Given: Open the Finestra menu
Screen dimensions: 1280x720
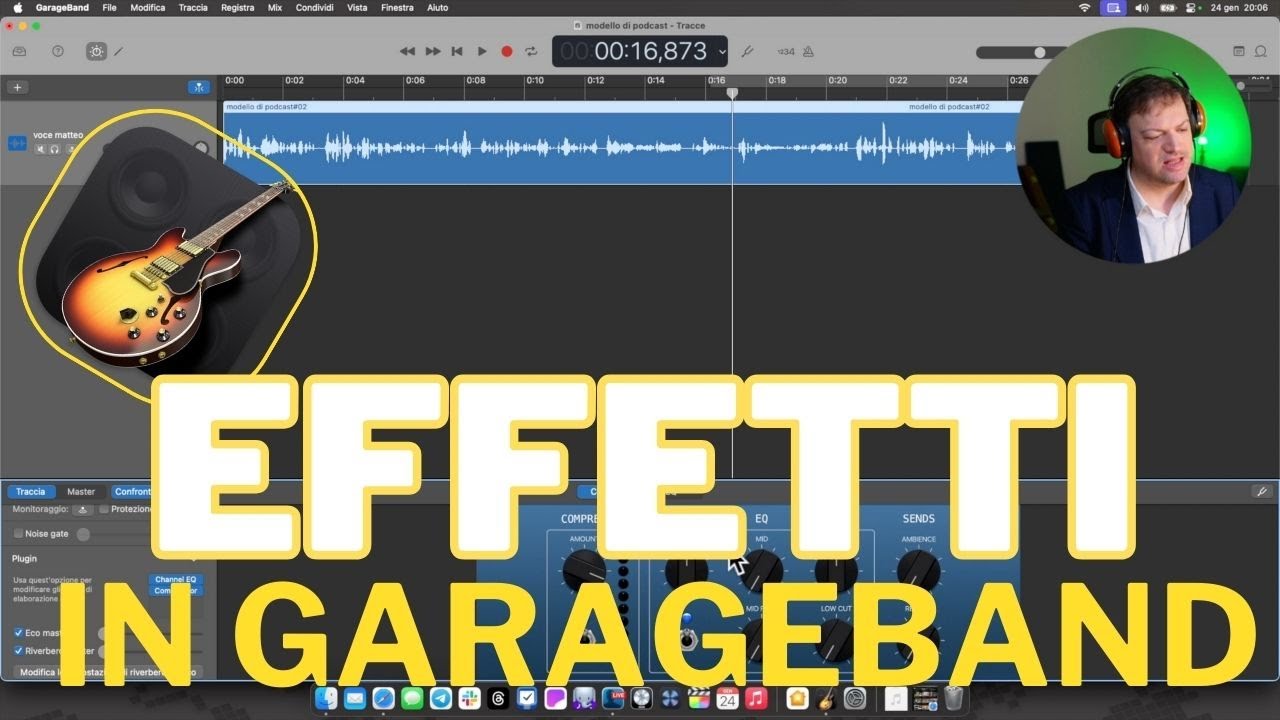Looking at the screenshot, I should coord(397,7).
